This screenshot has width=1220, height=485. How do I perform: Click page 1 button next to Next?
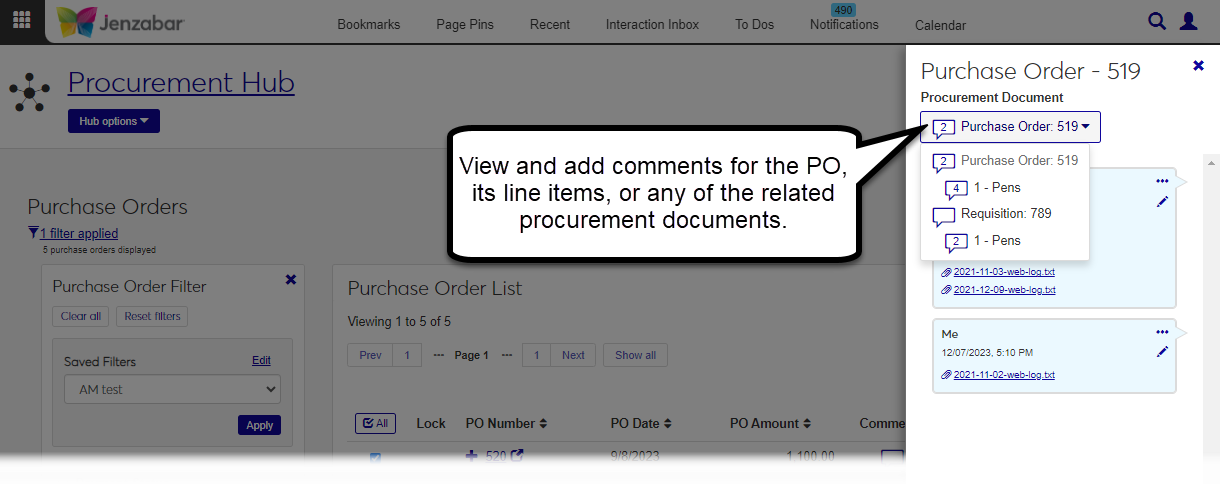pyautogui.click(x=537, y=355)
